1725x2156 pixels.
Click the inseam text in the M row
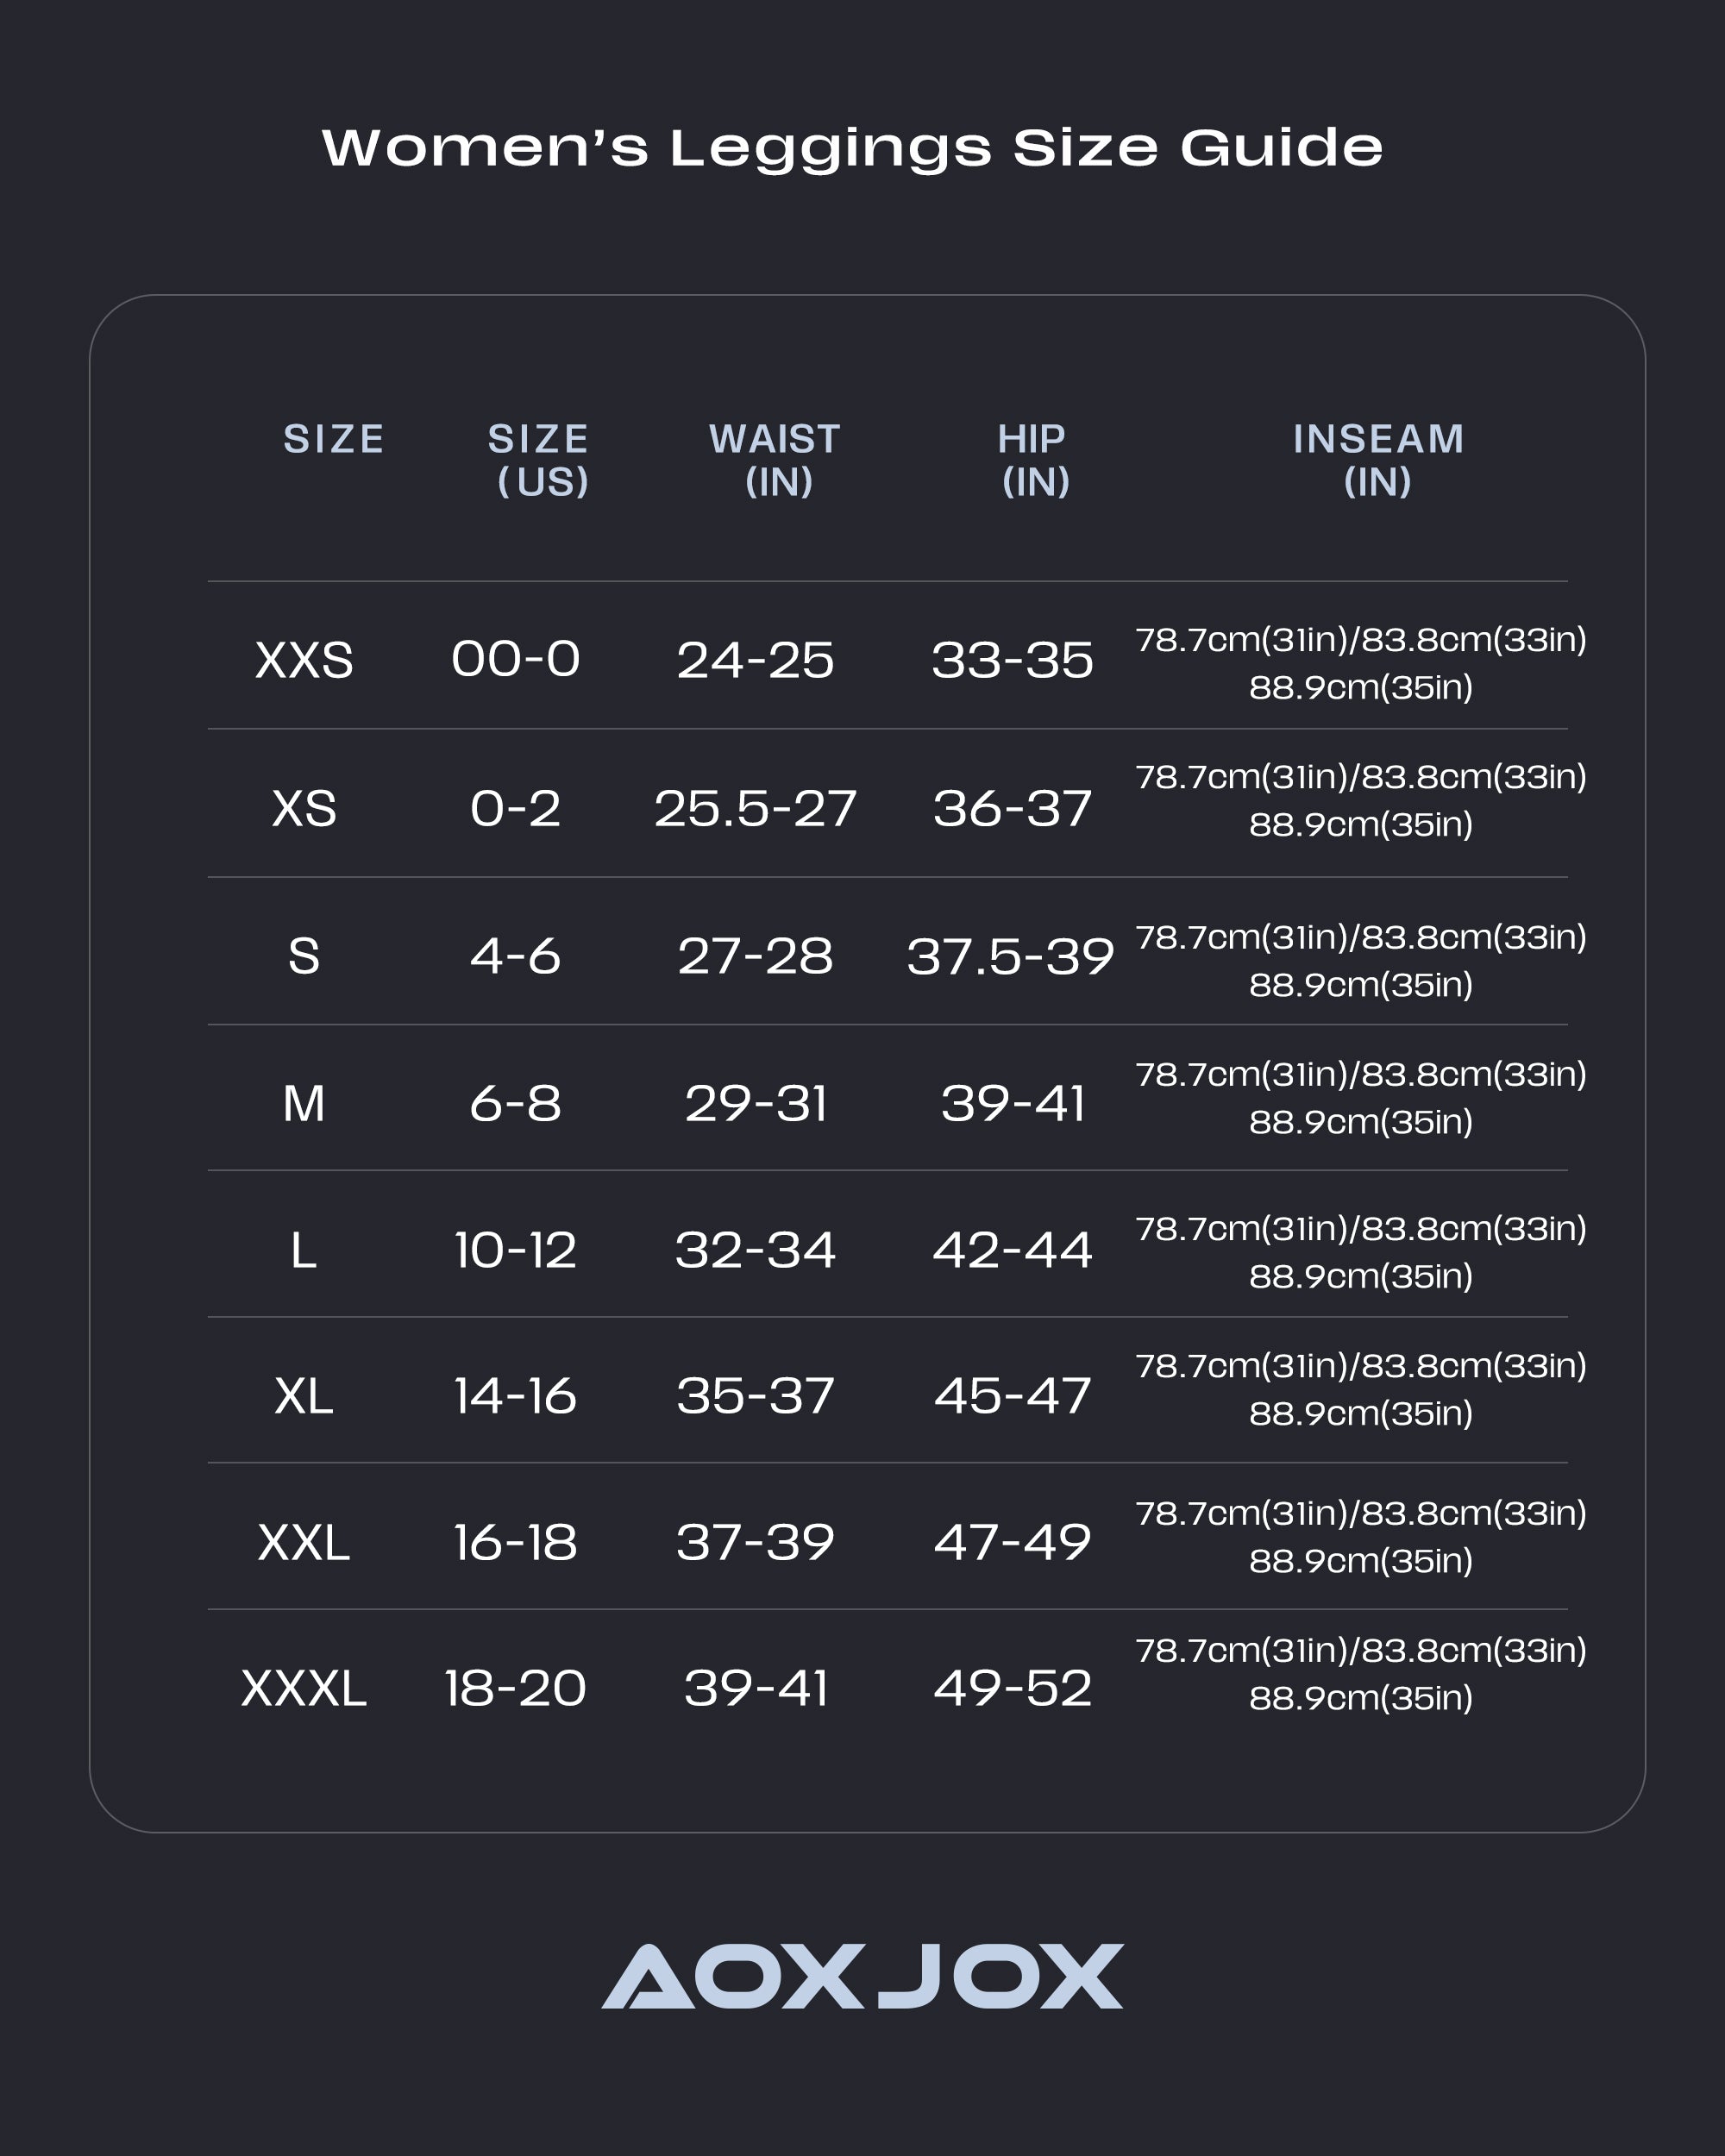[x=1360, y=1098]
